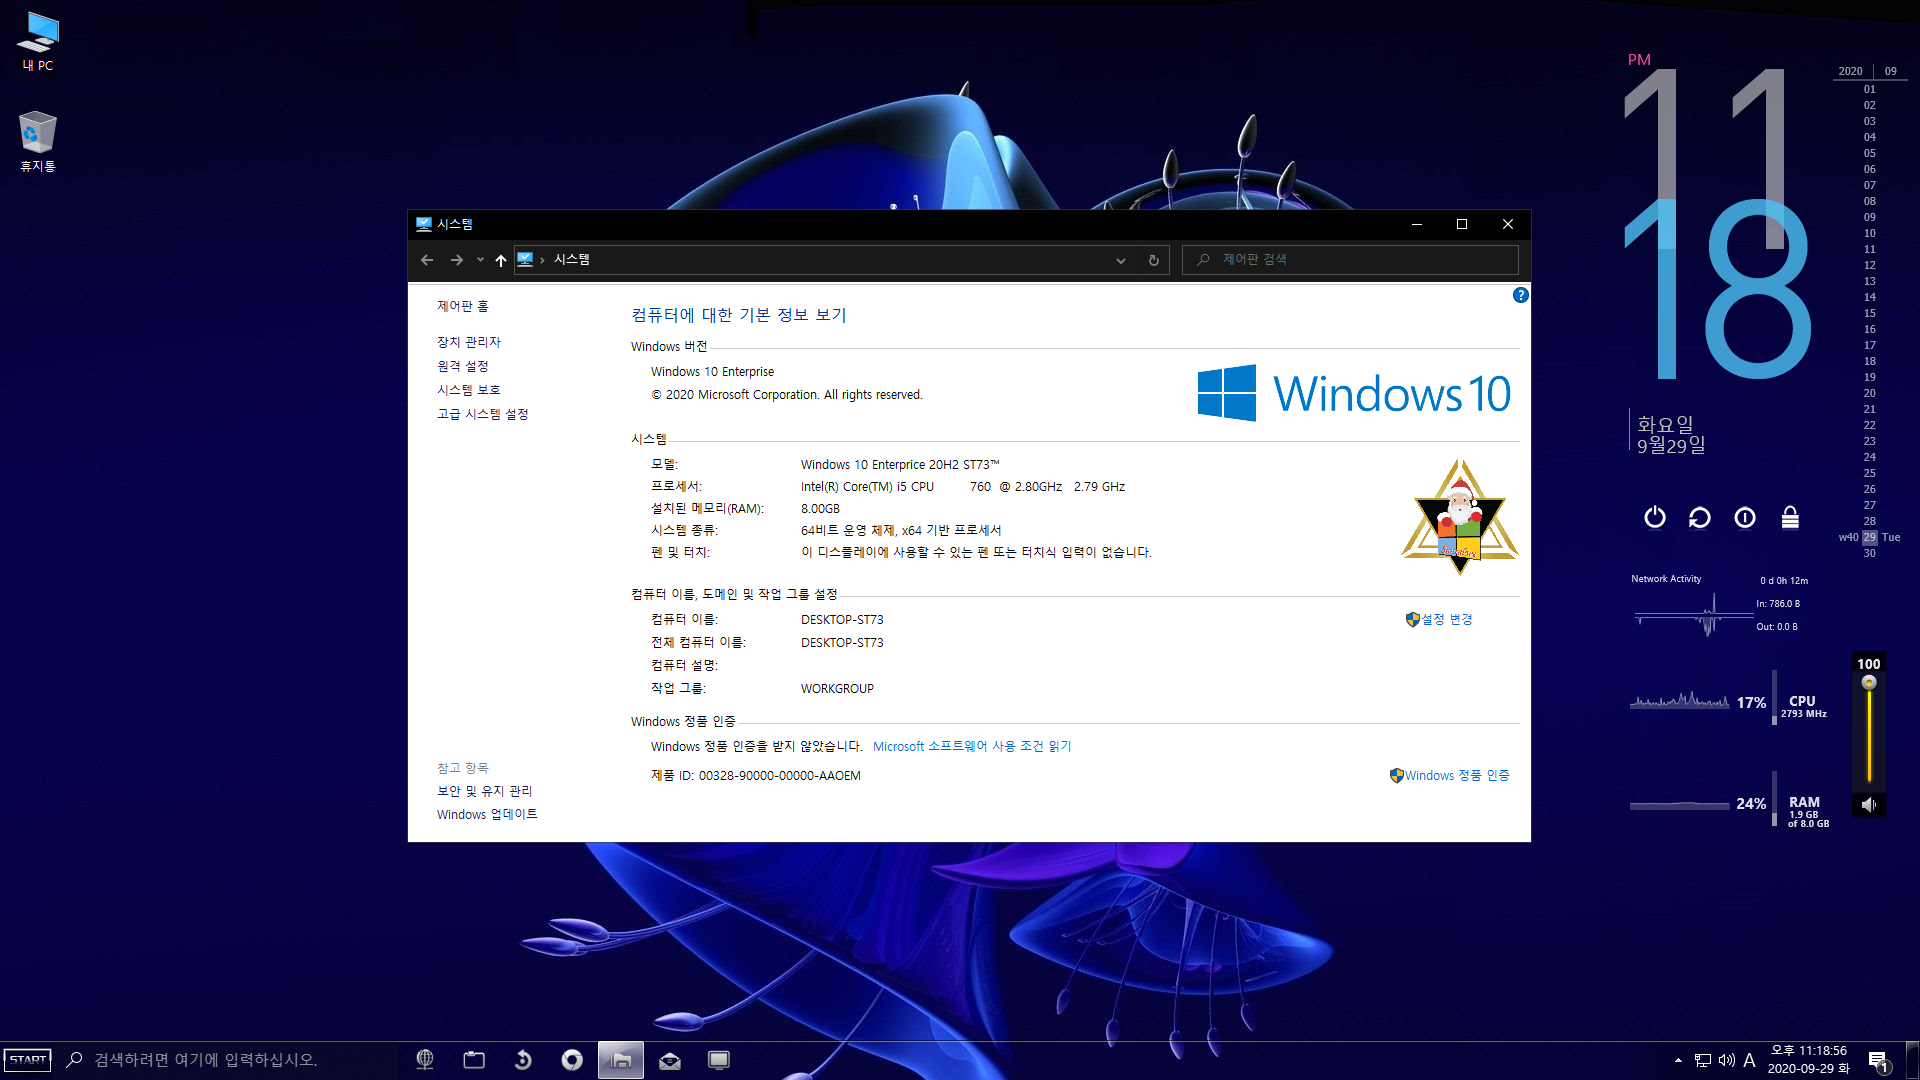Open 장치 관리자 link
Image resolution: width=1920 pixels, height=1080 pixels.
[x=468, y=342]
